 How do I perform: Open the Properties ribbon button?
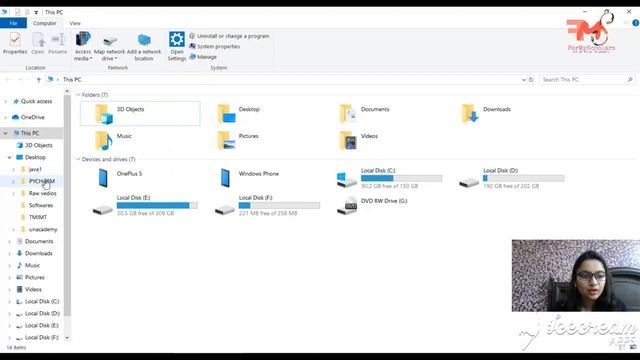tap(15, 43)
